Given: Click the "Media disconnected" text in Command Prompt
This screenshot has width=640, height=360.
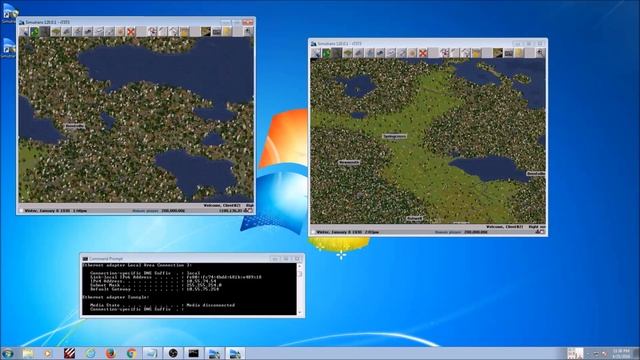Looking at the screenshot, I should [x=211, y=305].
